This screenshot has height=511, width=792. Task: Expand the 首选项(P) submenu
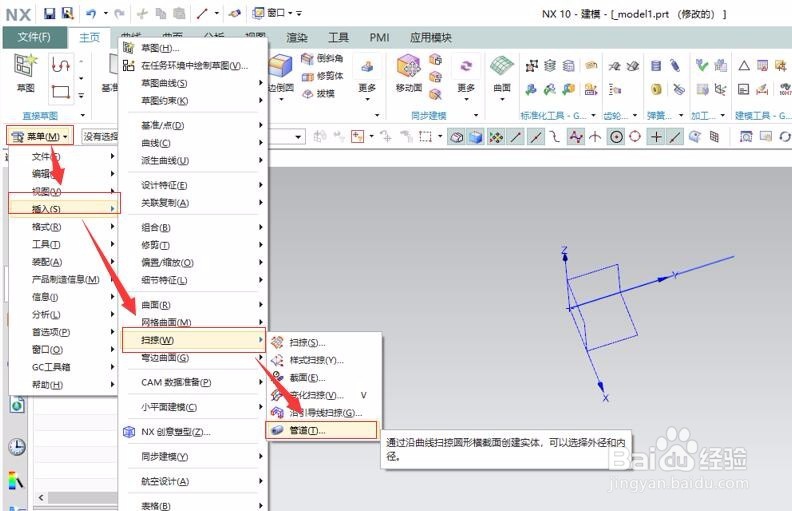coord(64,332)
